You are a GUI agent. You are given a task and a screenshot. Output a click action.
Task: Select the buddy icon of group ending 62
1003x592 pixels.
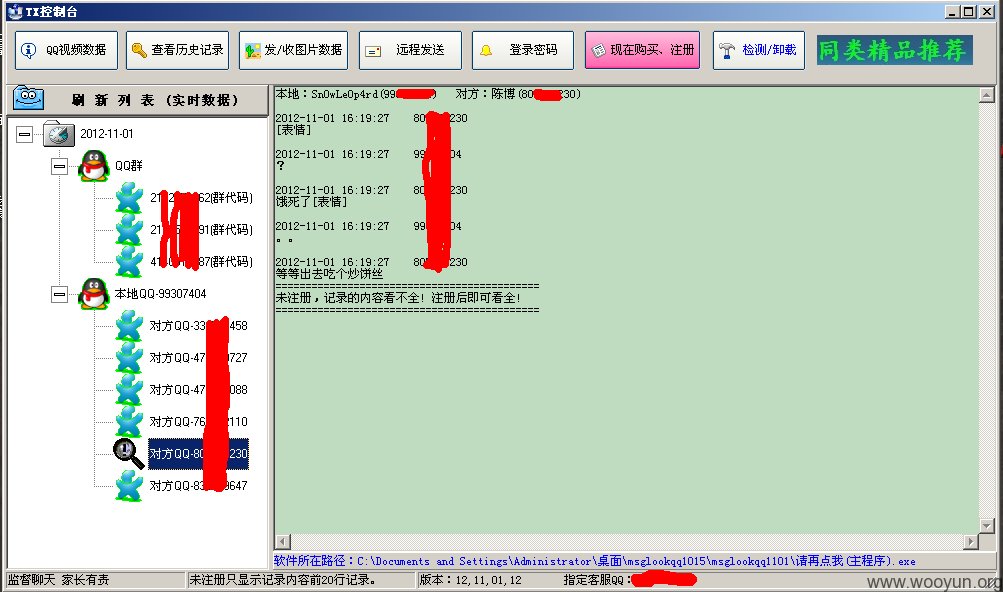(129, 198)
